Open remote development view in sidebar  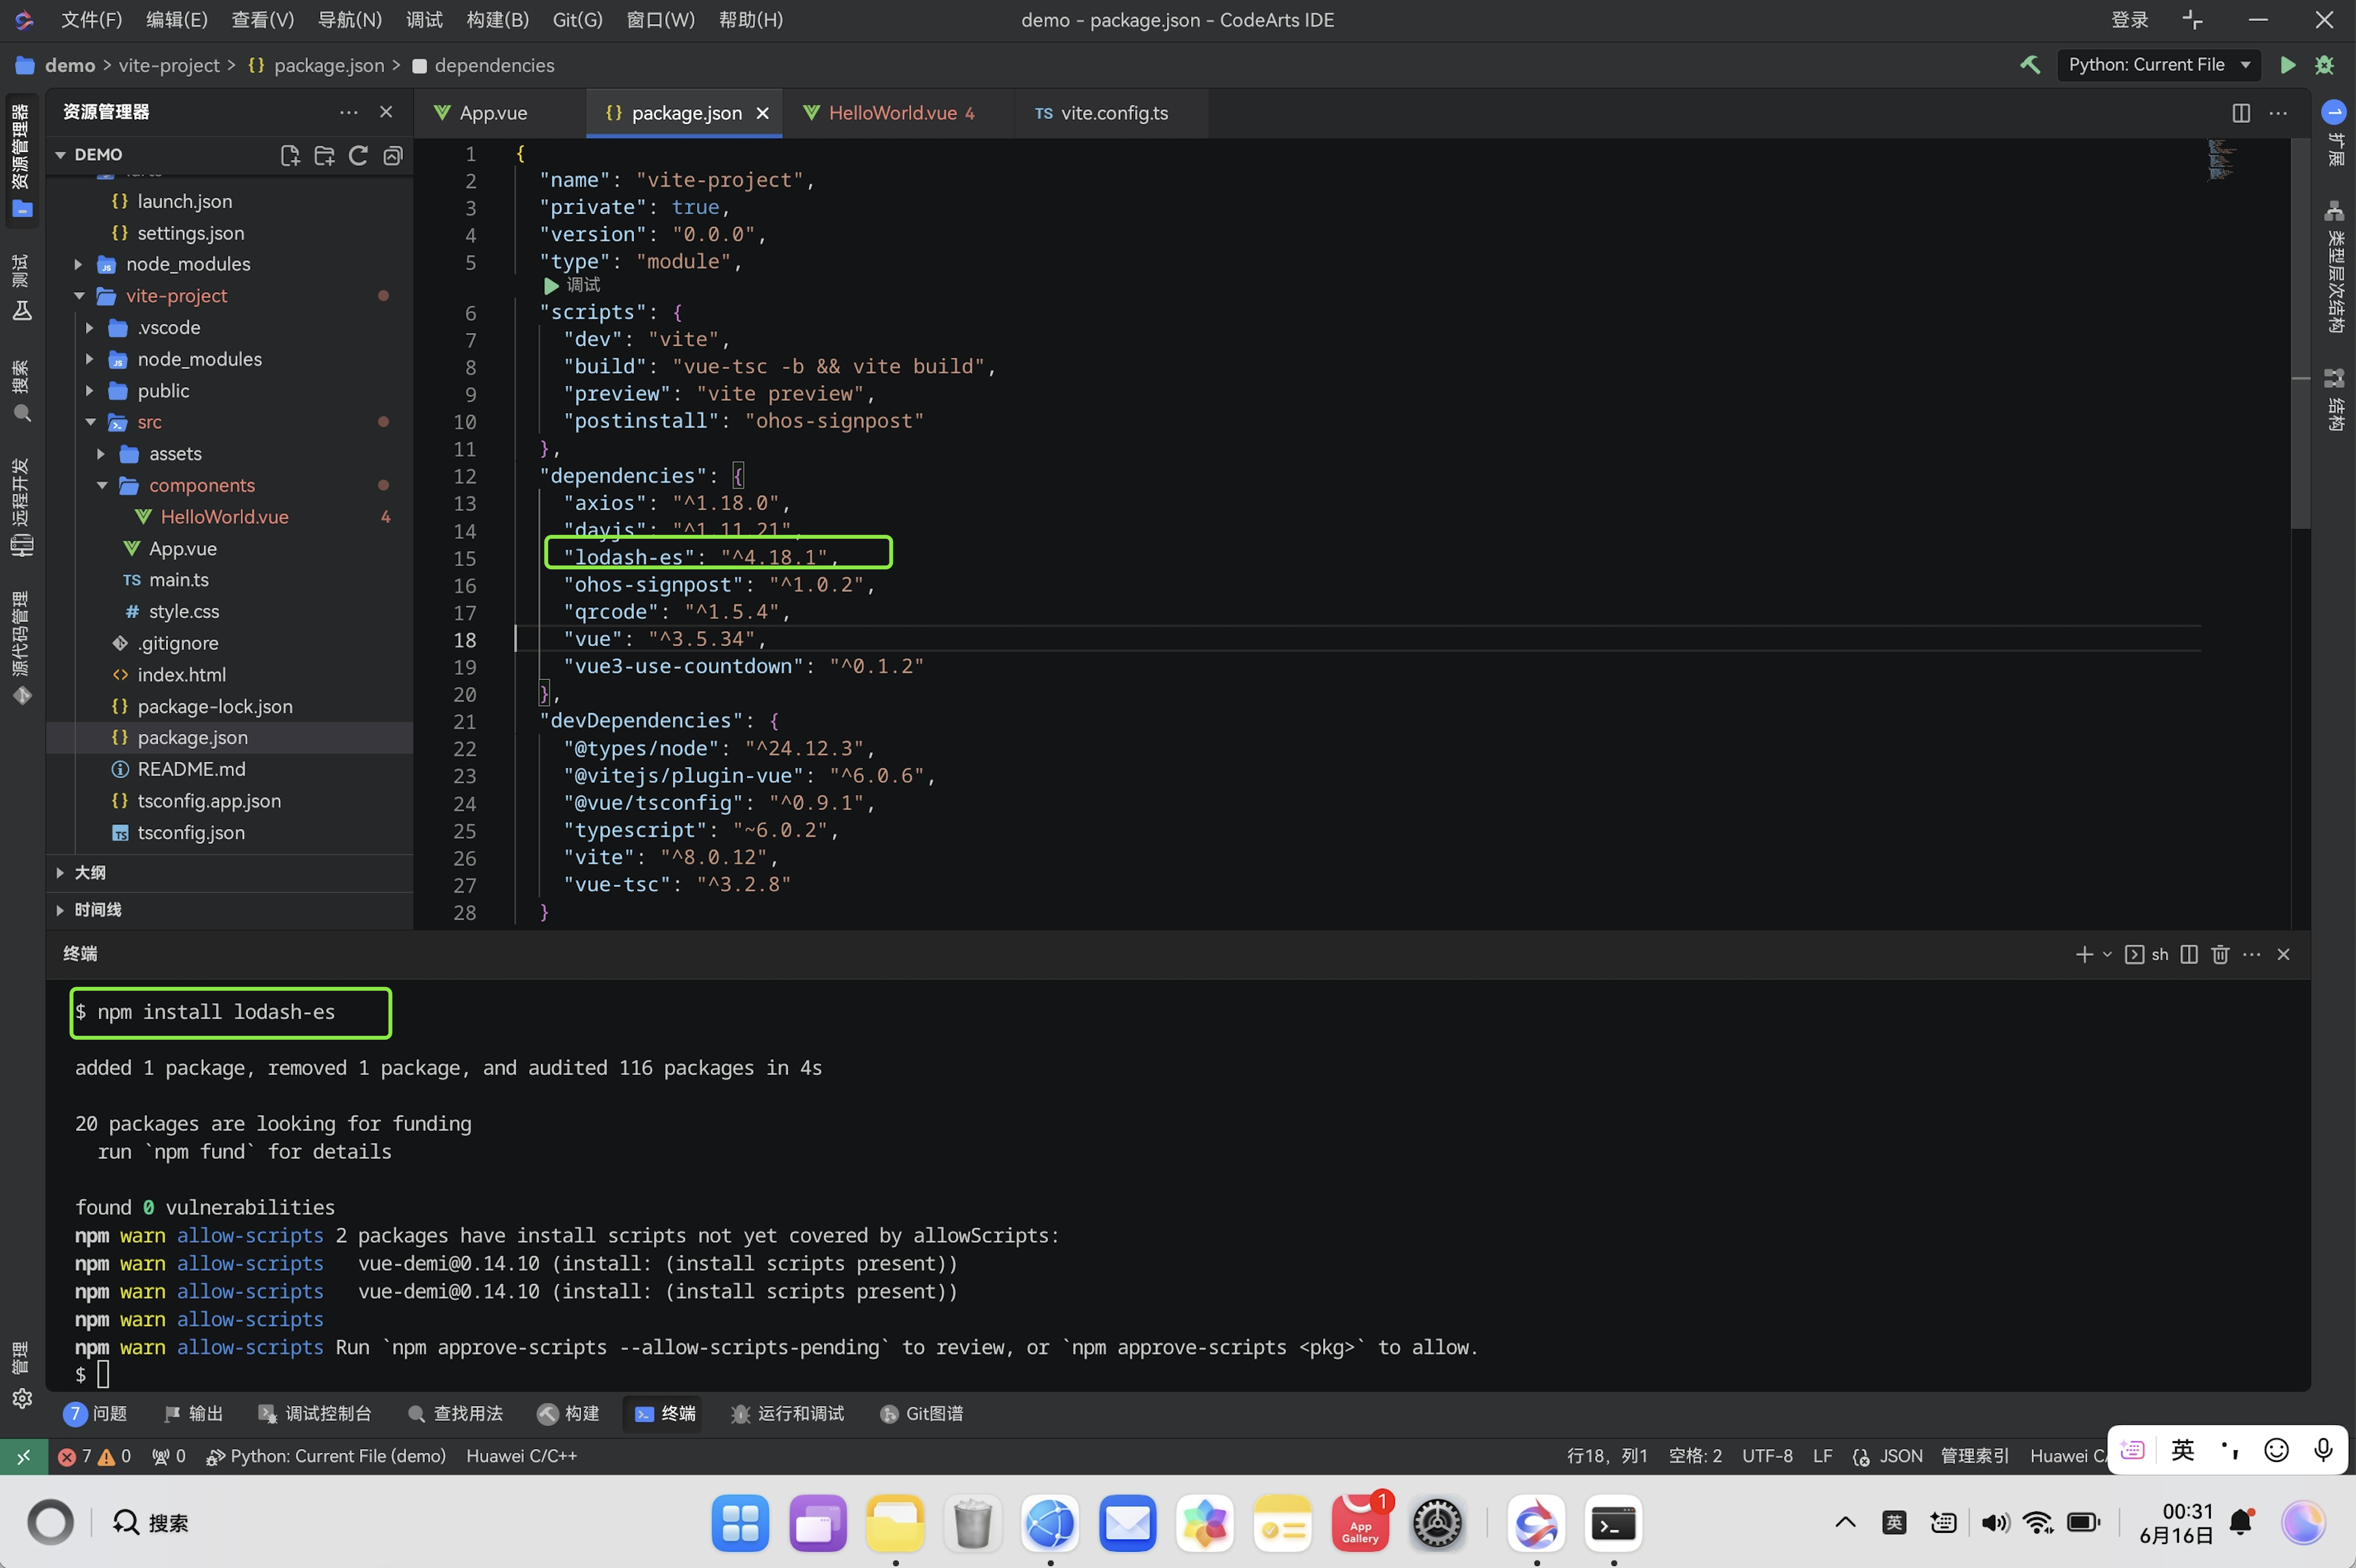point(21,507)
